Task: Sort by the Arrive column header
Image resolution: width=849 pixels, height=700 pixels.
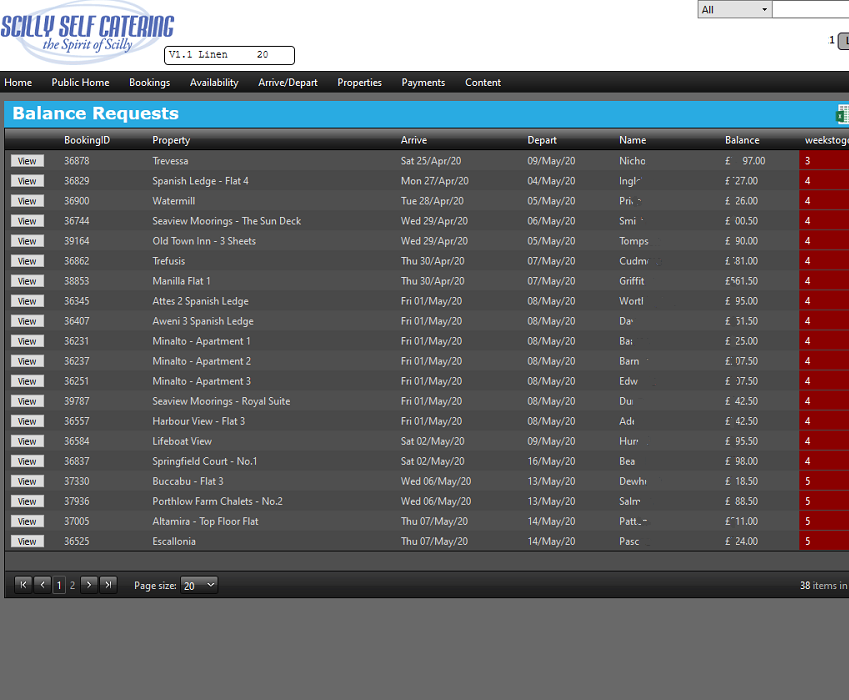Action: pyautogui.click(x=414, y=140)
